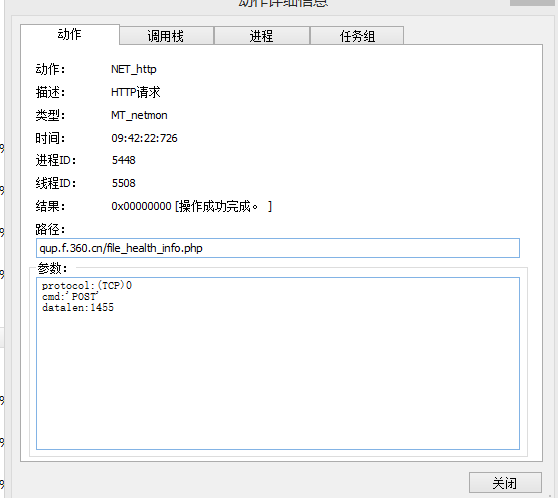This screenshot has height=498, width=558.
Task: Open the 调用栈 tab
Action: (x=166, y=36)
